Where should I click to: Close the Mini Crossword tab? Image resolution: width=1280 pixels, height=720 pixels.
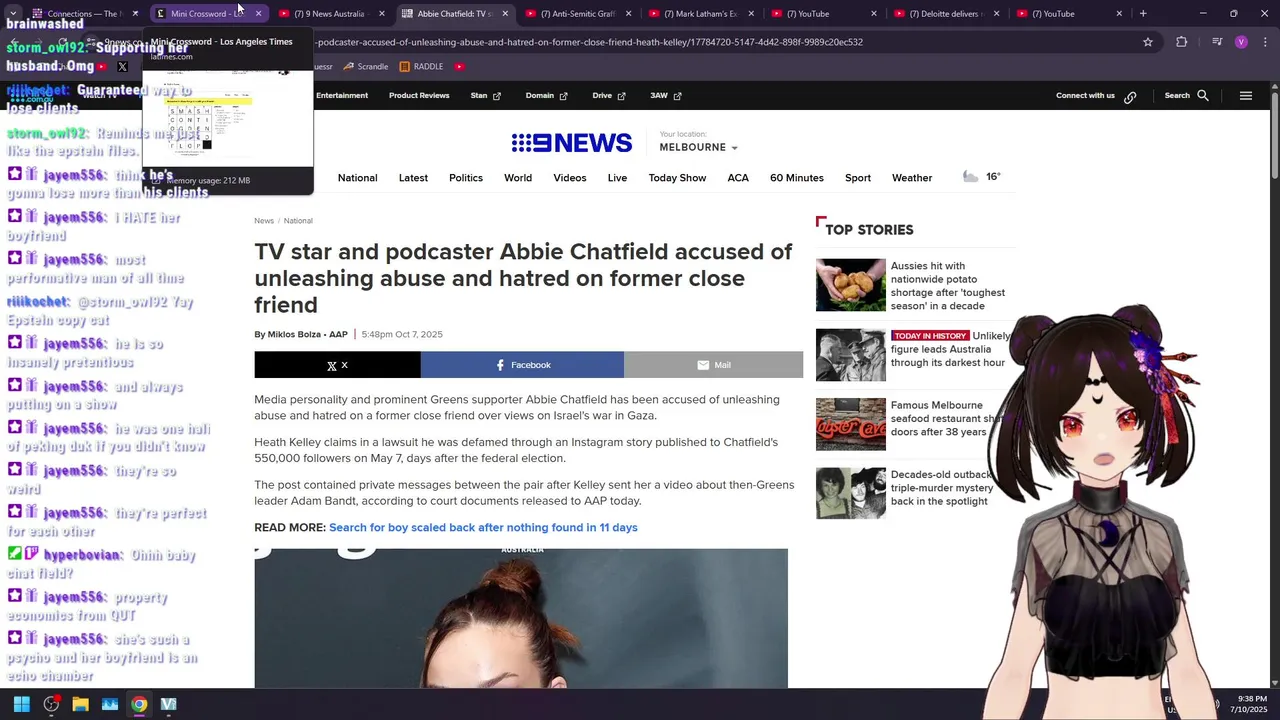click(x=258, y=14)
